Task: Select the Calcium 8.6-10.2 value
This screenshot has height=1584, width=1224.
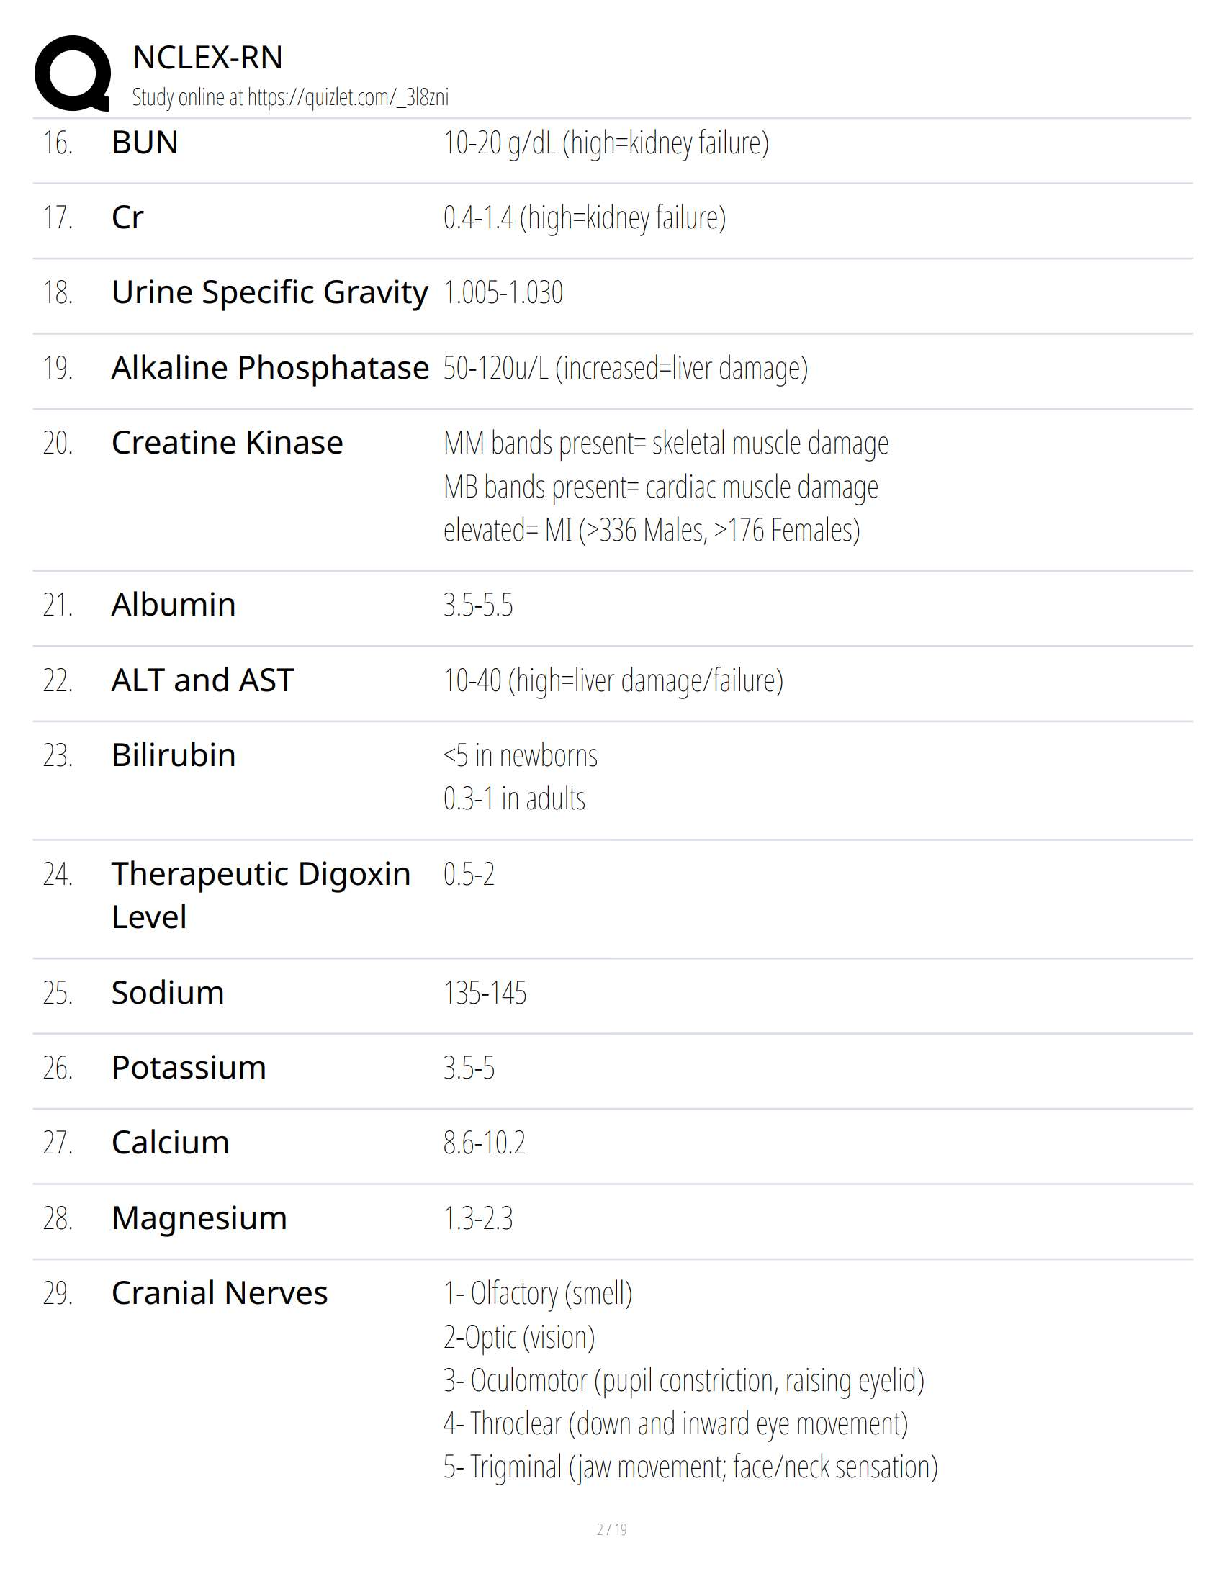Action: pyautogui.click(x=484, y=1143)
